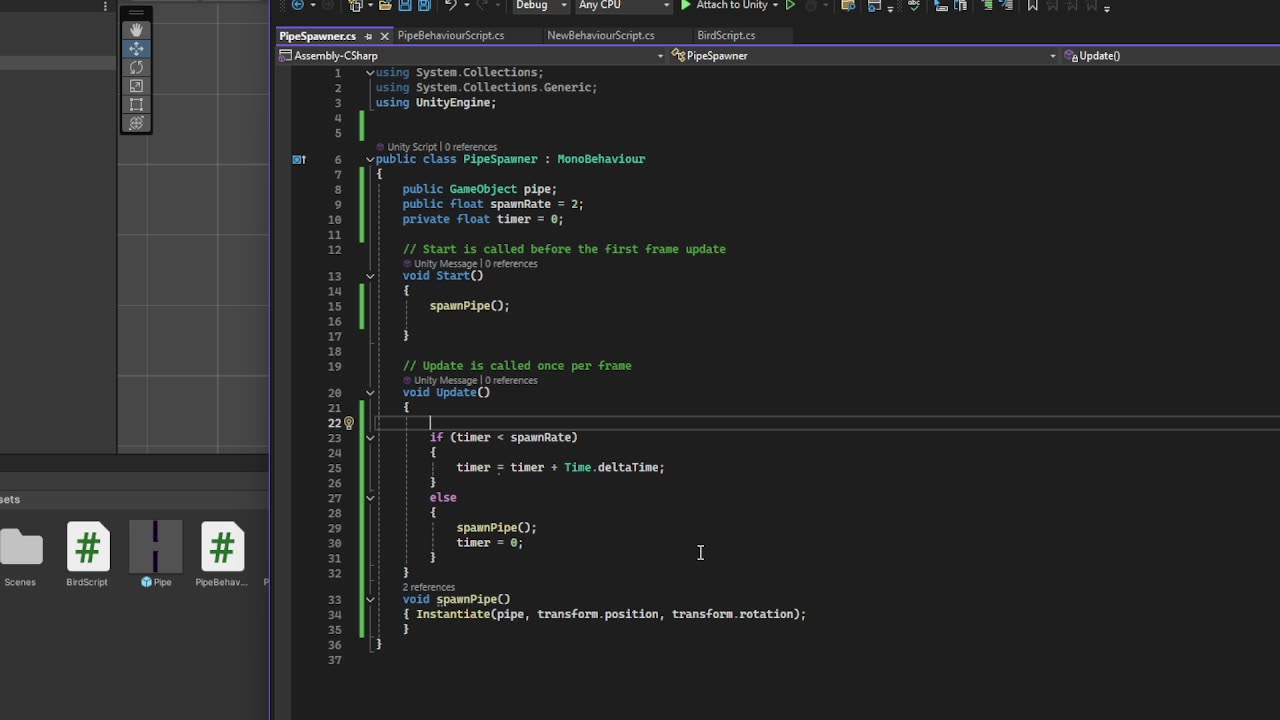
Task: Click '0 references' link above Update method
Action: pyautogui.click(x=511, y=381)
